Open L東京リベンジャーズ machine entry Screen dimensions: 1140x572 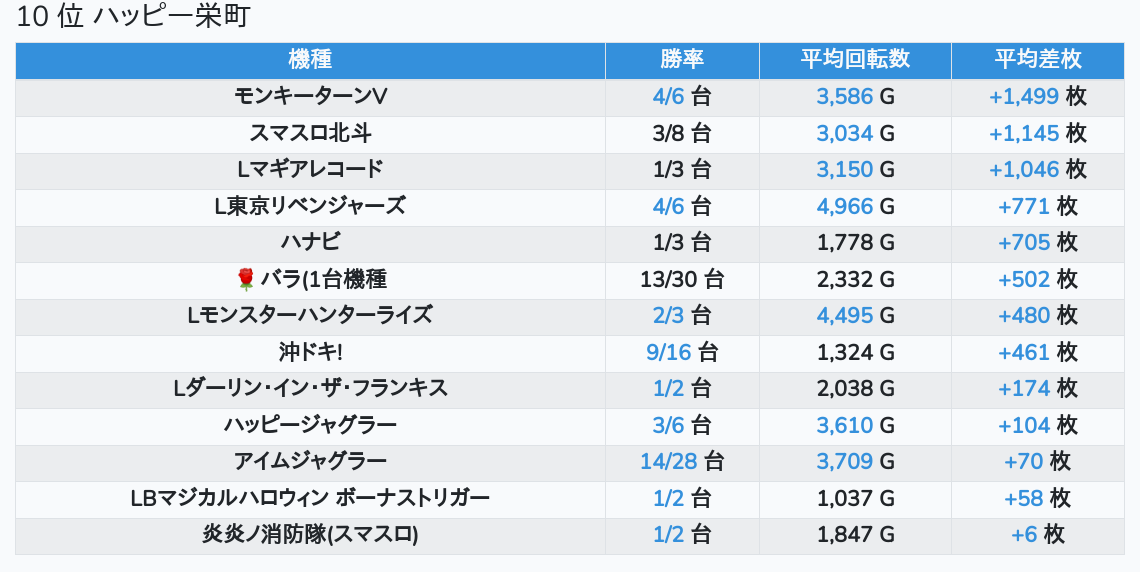point(310,206)
